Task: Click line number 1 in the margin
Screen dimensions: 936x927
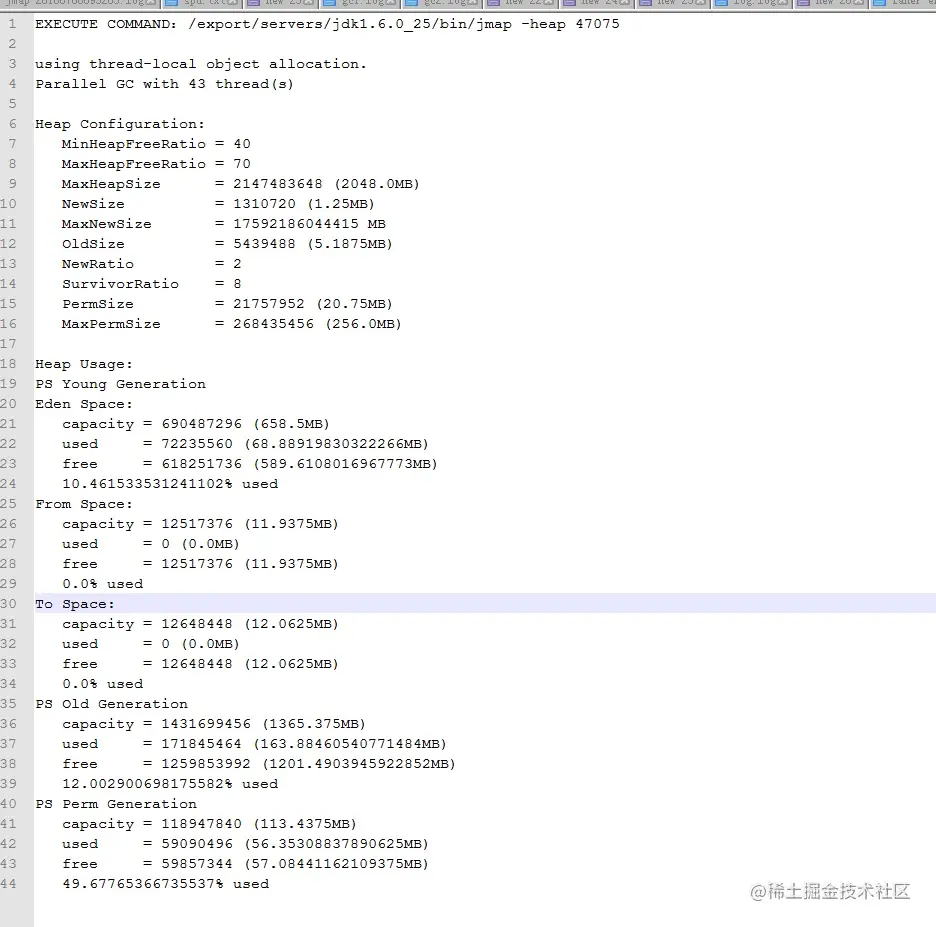Action: (12, 24)
